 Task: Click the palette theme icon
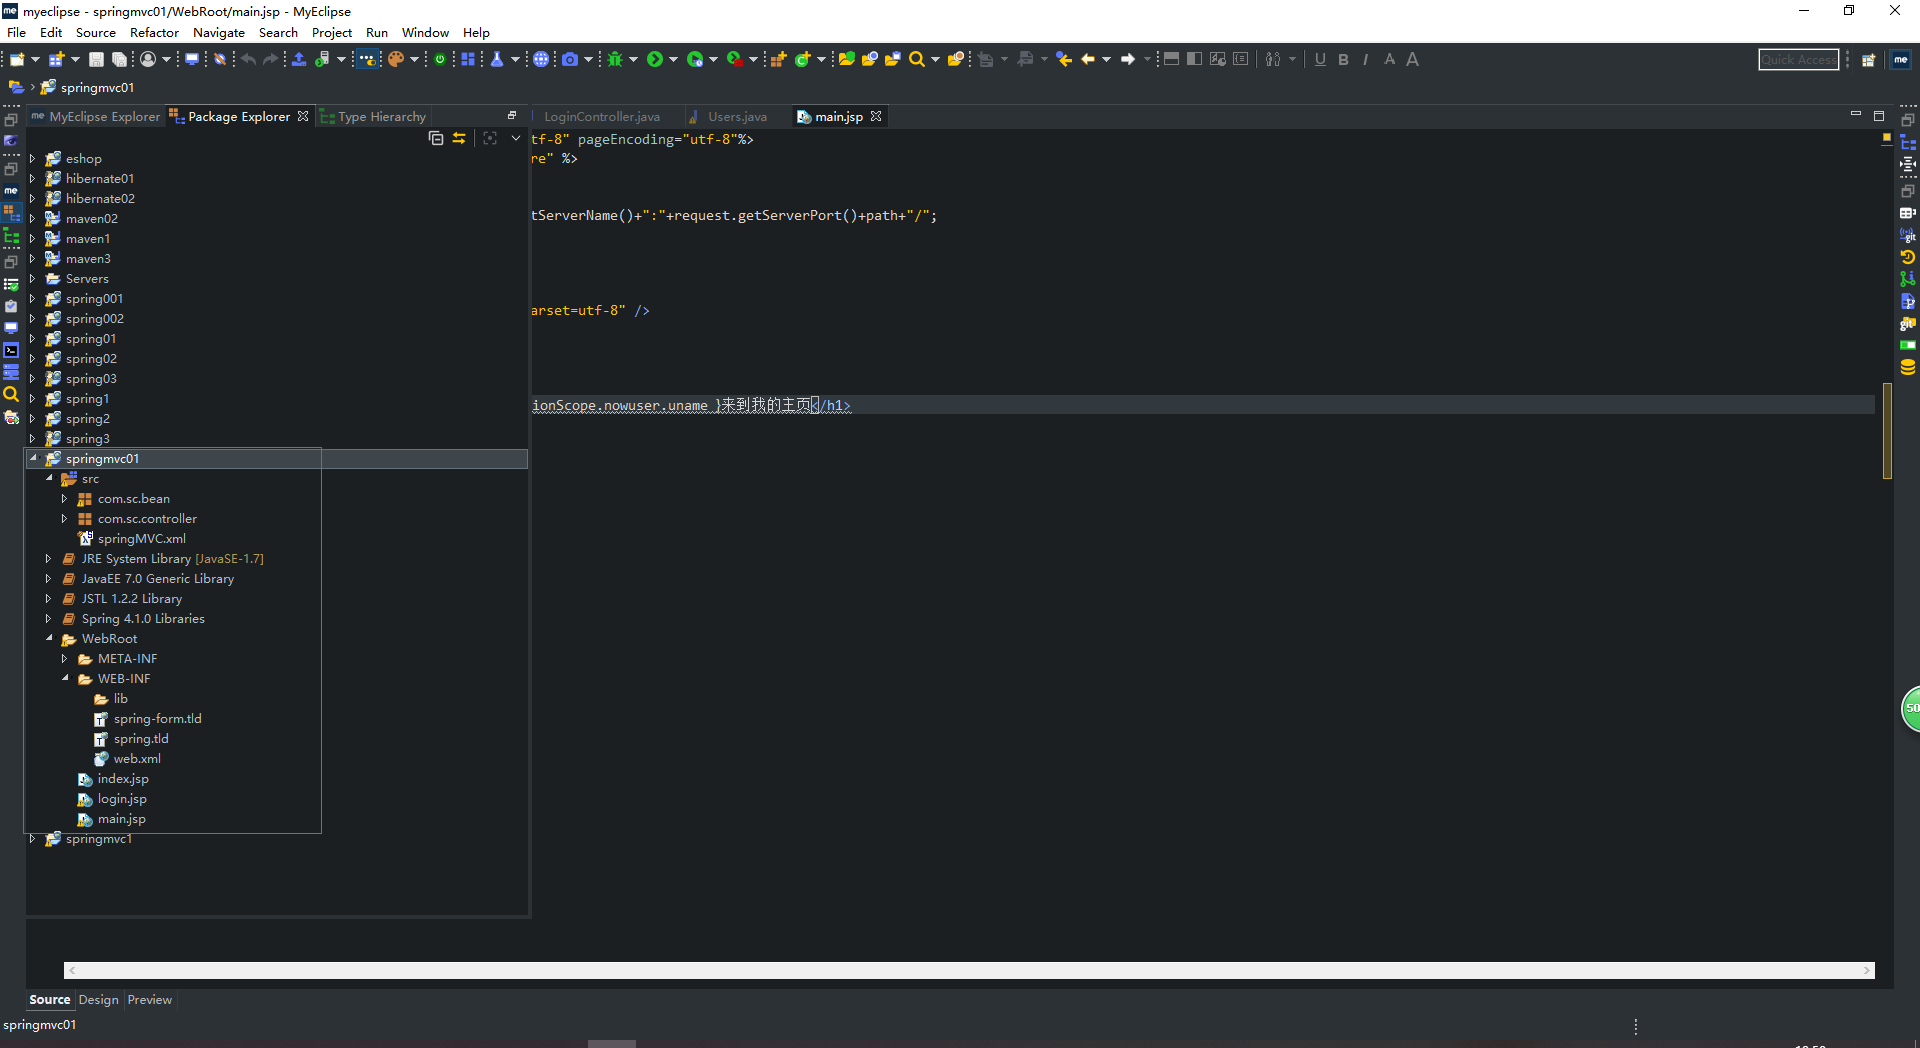[396, 59]
